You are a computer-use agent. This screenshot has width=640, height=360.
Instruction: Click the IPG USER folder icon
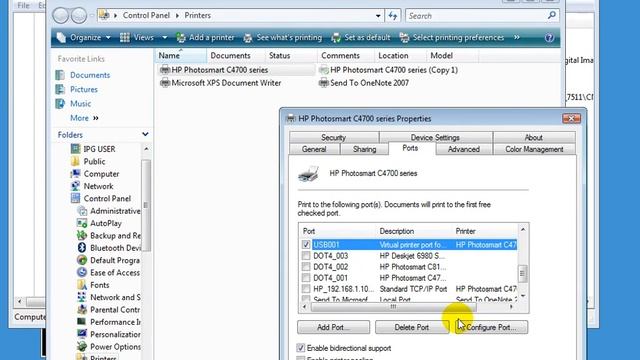(76, 149)
